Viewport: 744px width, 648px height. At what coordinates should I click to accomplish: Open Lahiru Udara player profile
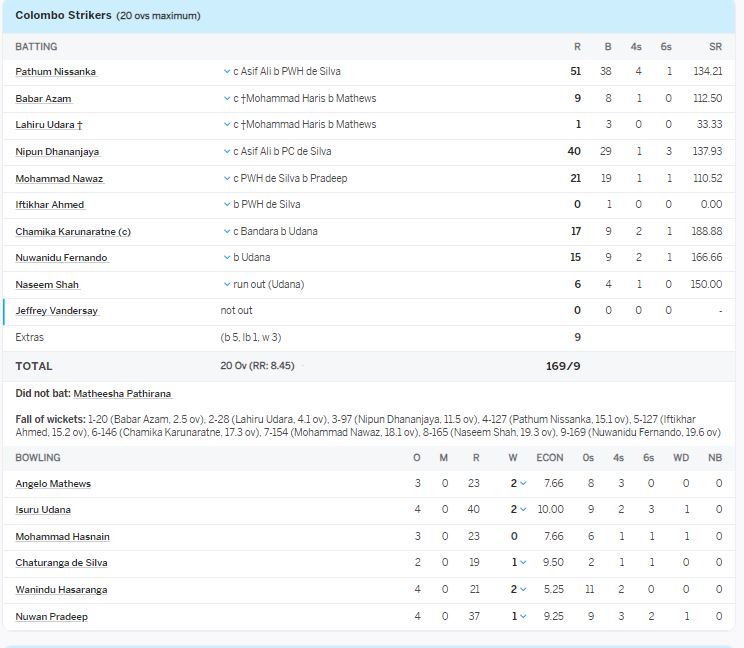[48, 125]
